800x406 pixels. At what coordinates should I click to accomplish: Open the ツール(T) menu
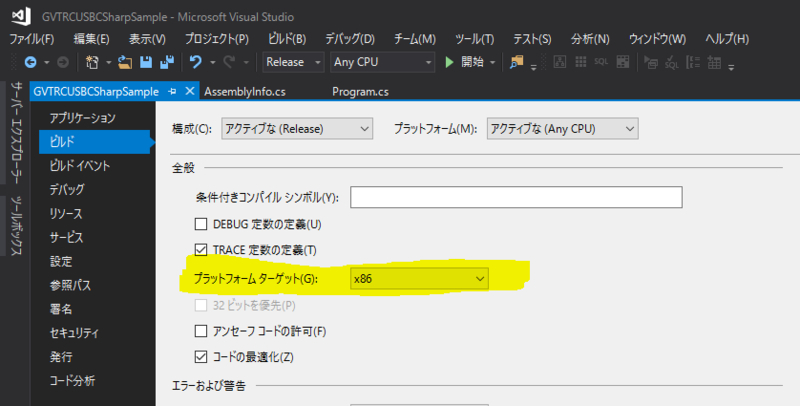click(x=474, y=39)
